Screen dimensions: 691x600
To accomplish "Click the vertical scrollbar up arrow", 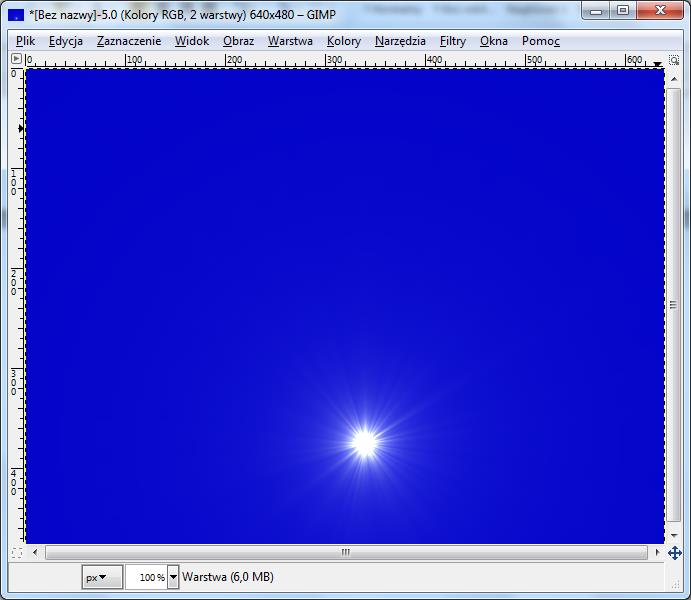I will [x=674, y=79].
